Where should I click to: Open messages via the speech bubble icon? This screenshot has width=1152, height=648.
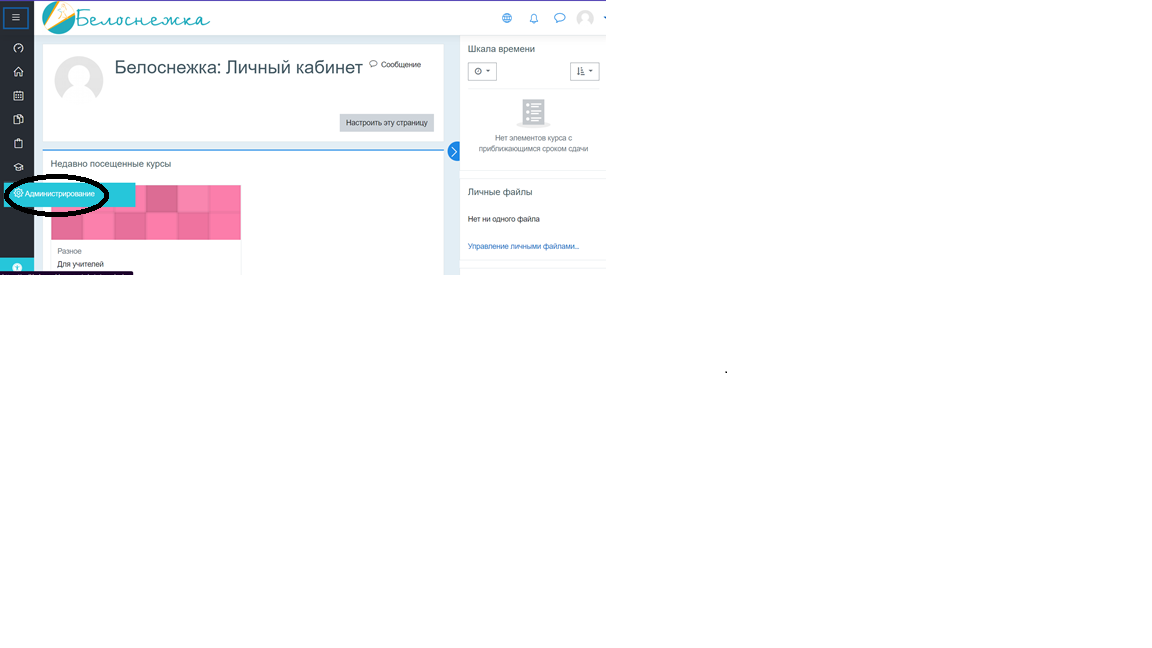point(560,18)
